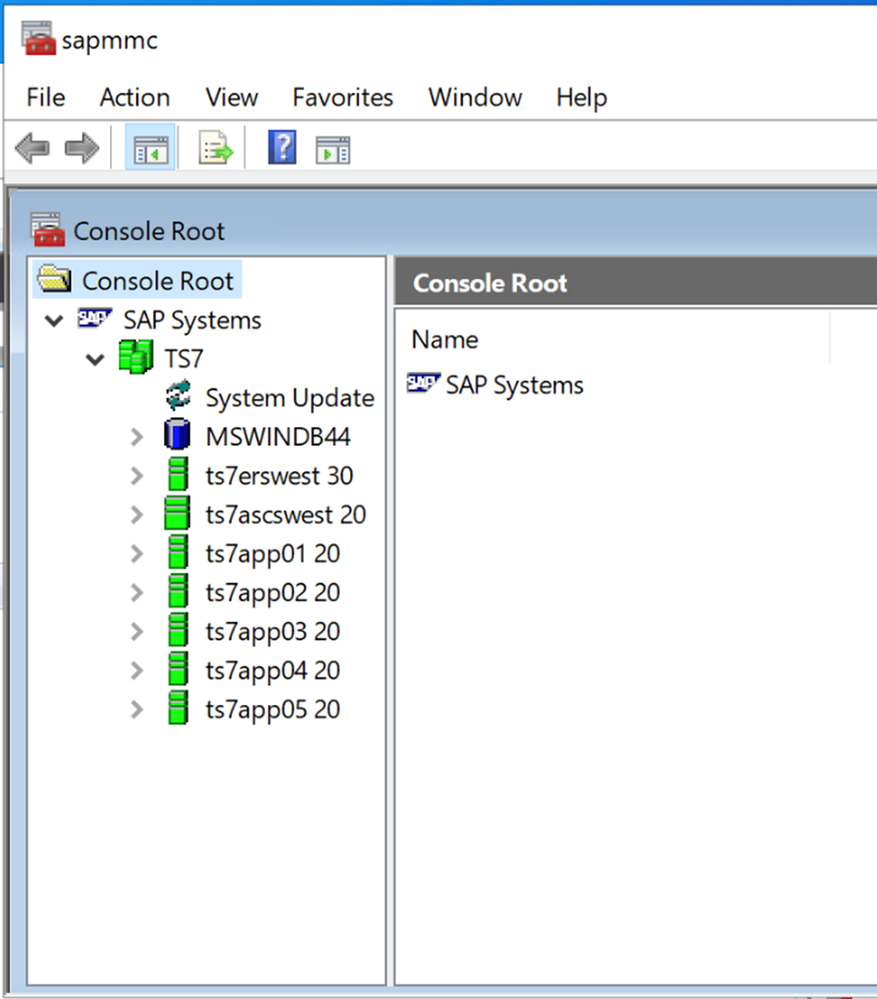Image resolution: width=877 pixels, height=999 pixels.
Task: Expand the ts7erswest 30 node
Action: 137,476
